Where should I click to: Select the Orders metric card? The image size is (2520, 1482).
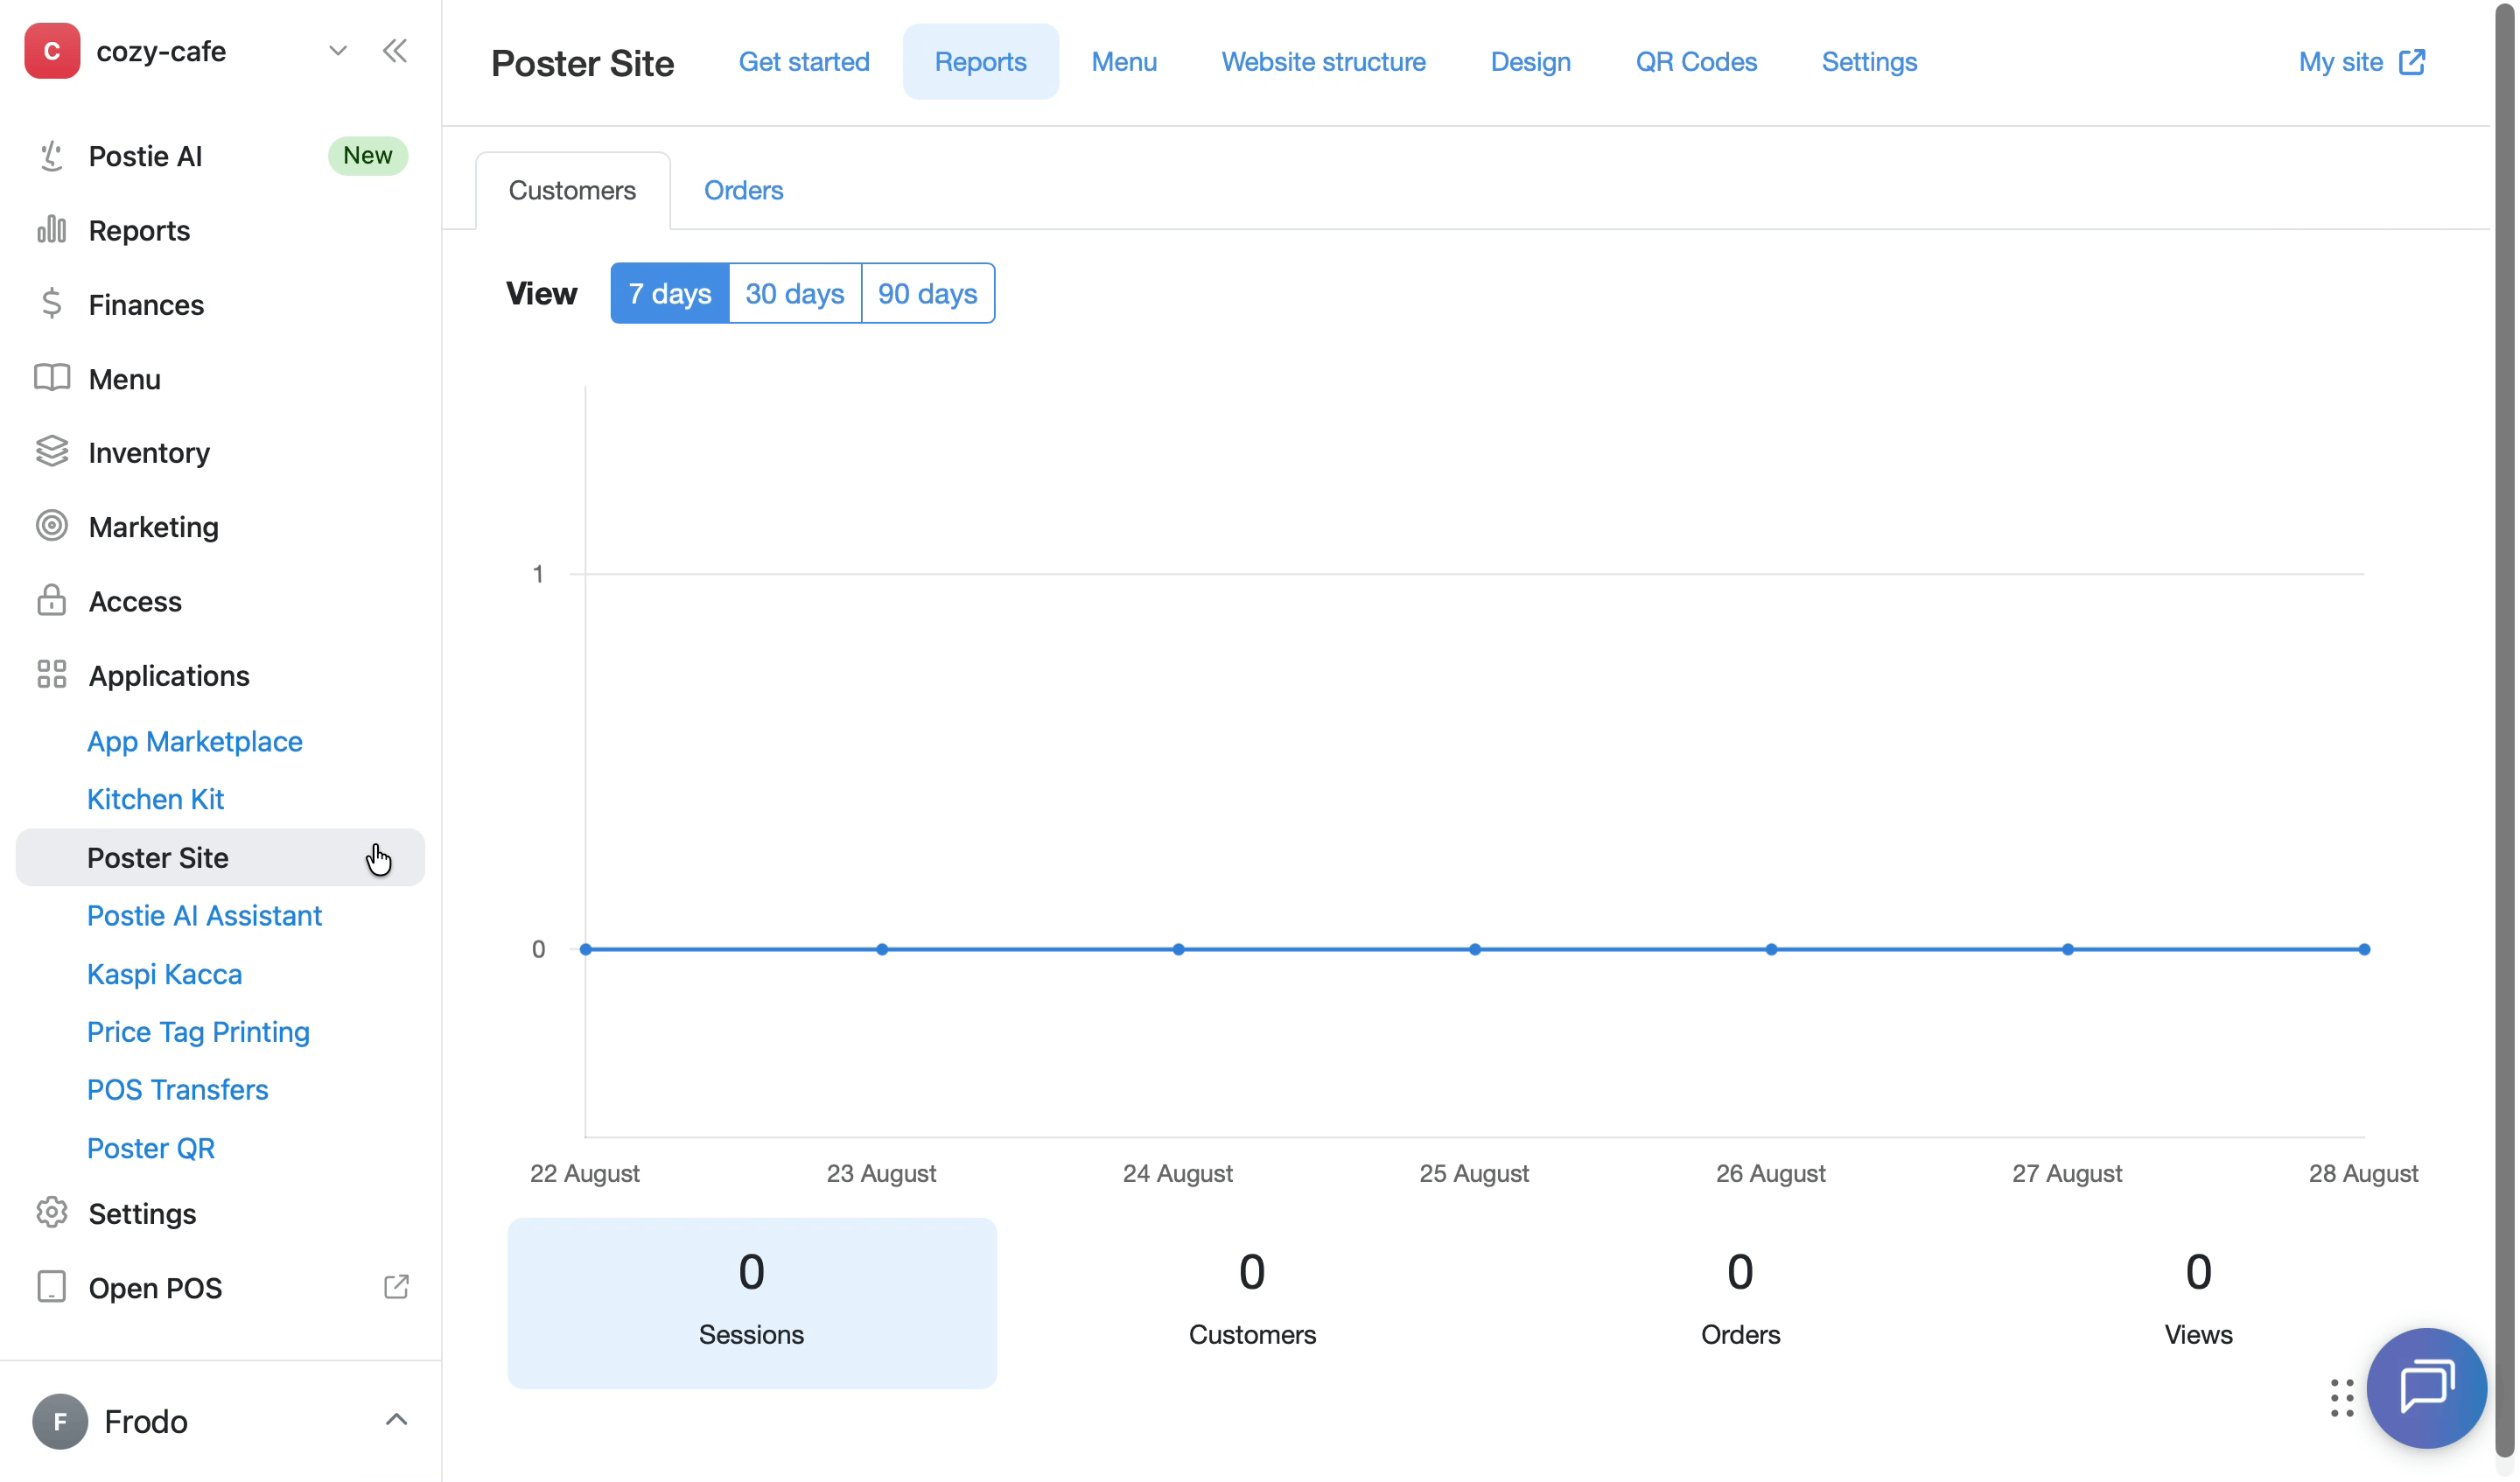(1740, 1303)
